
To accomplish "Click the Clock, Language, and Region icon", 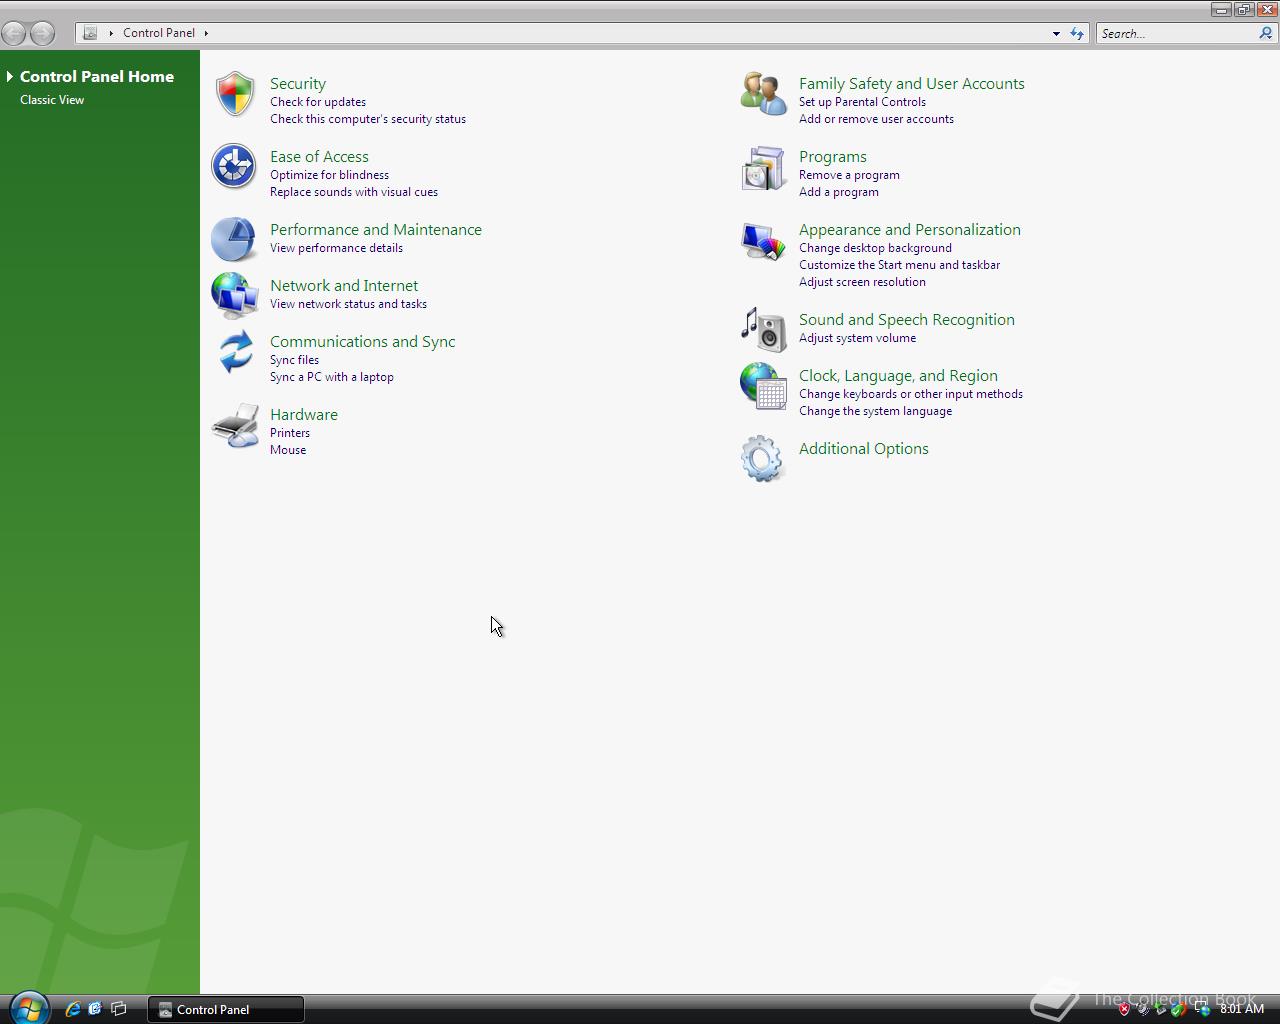I will click(x=764, y=386).
